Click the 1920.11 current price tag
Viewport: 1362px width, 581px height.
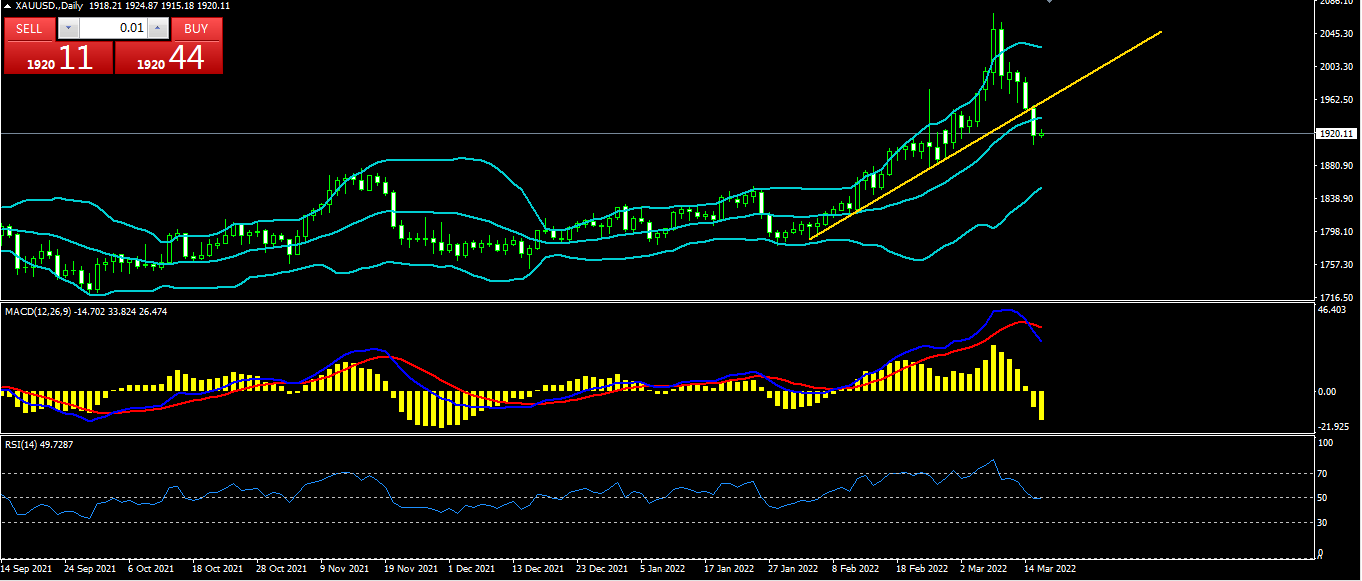[1336, 133]
